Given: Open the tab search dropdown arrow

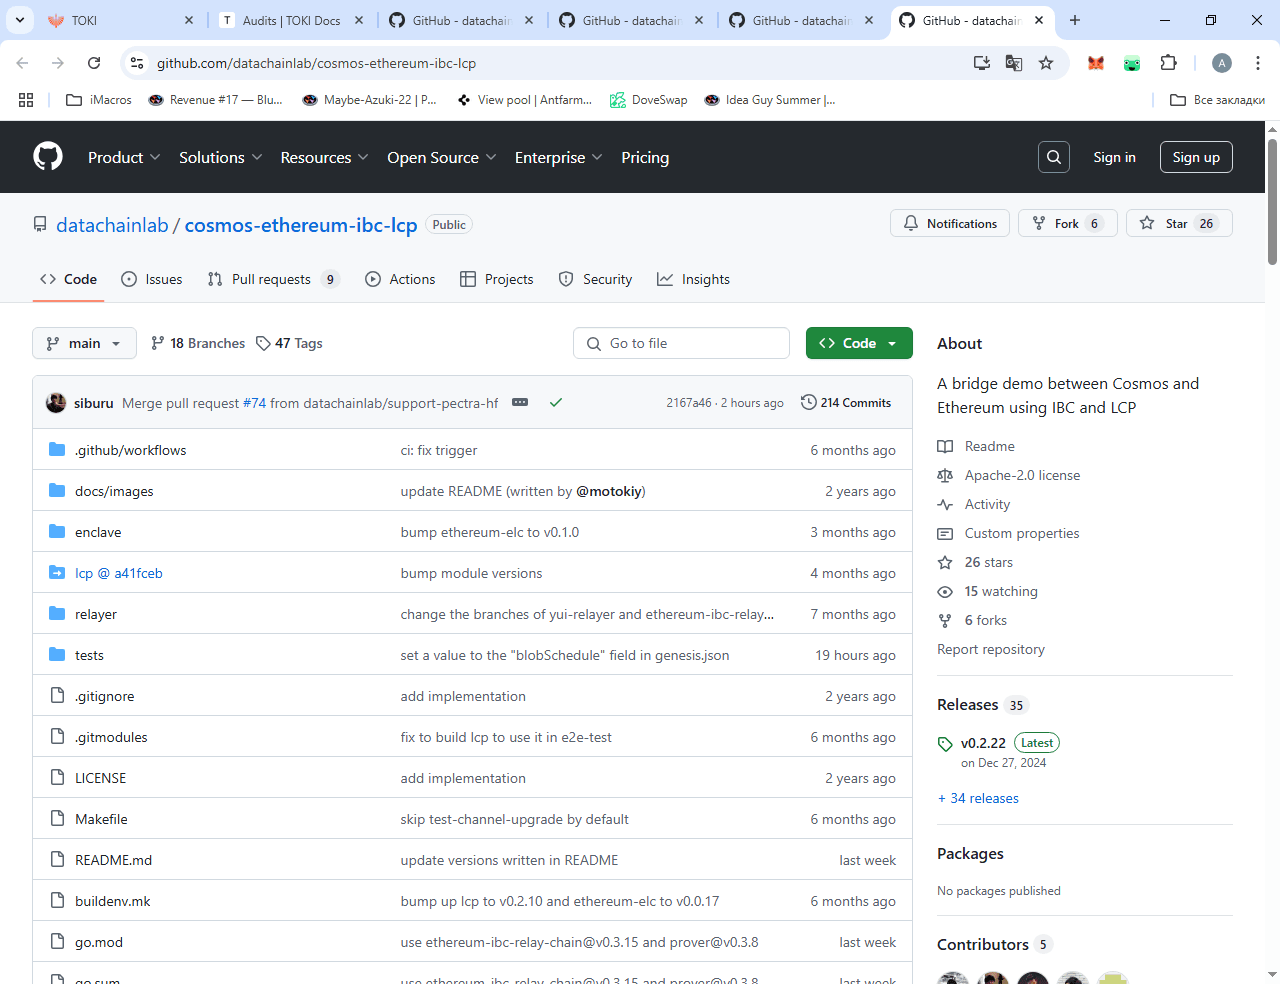Looking at the screenshot, I should click(19, 20).
